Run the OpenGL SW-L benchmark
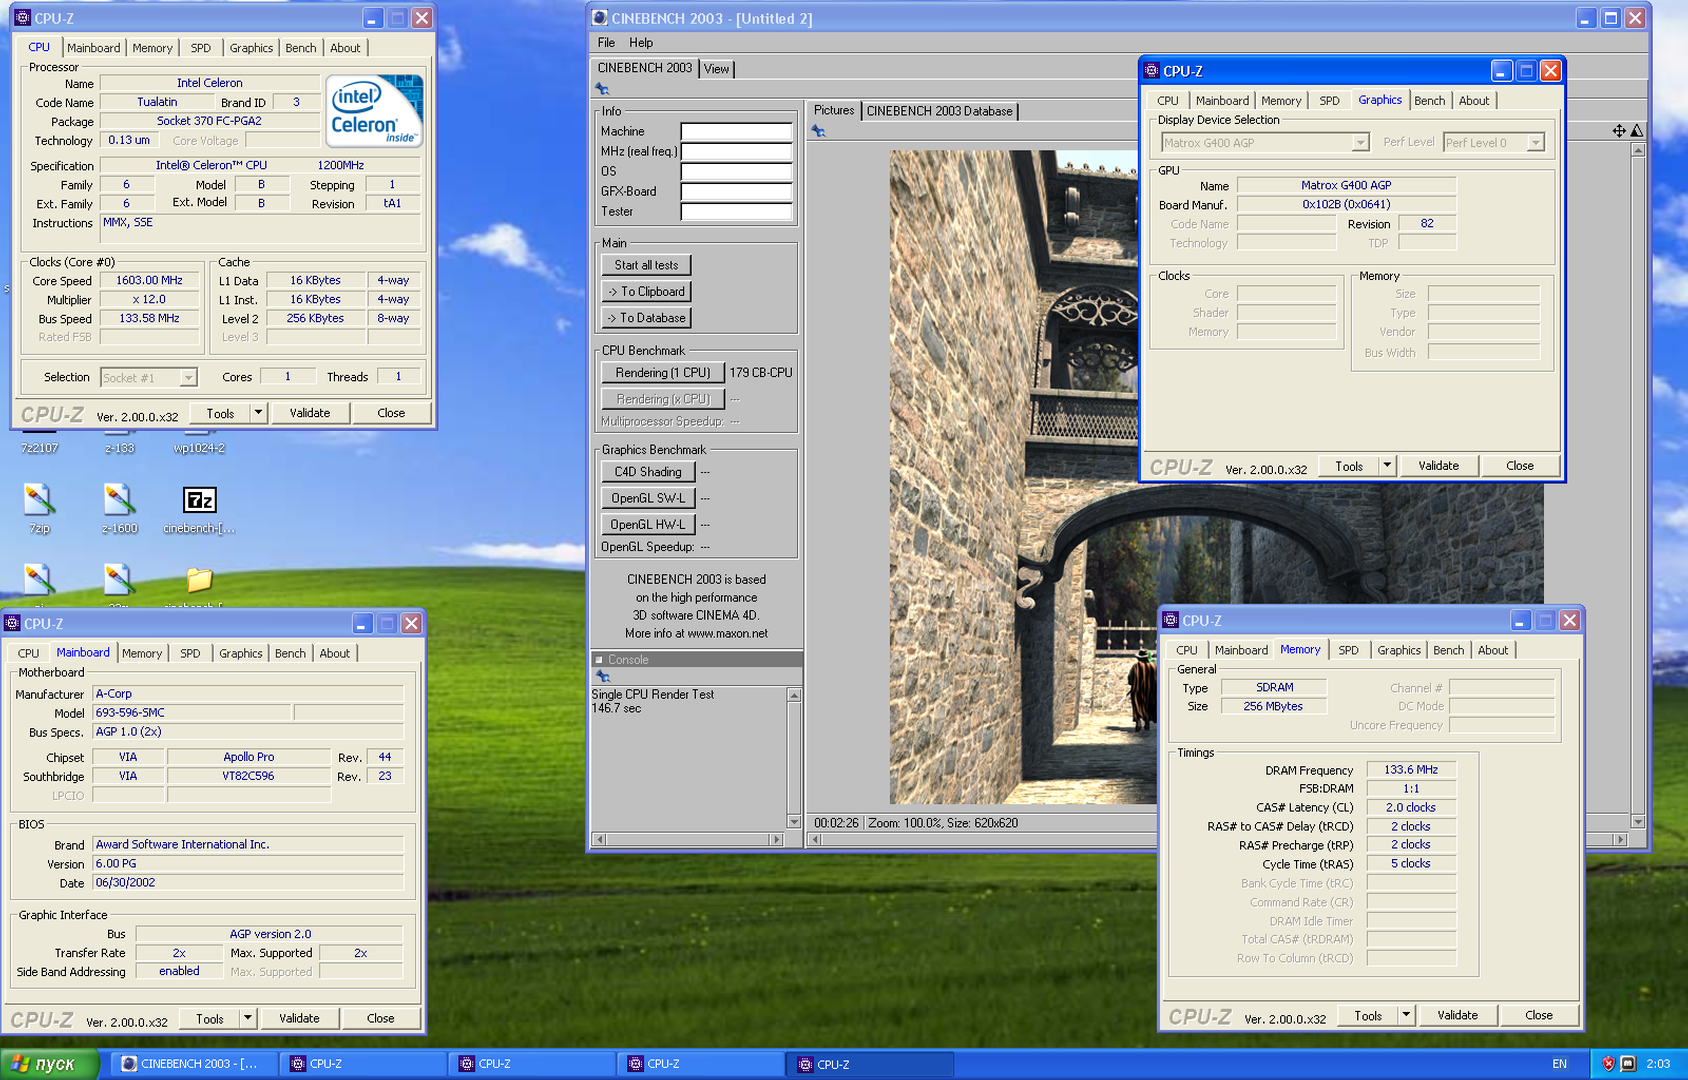Viewport: 1688px width, 1080px height. pos(648,498)
